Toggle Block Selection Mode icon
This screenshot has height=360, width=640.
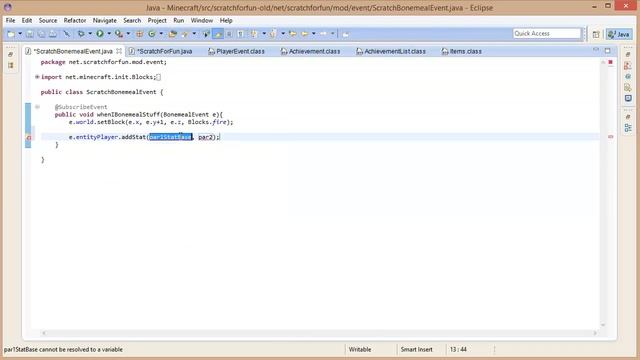(229, 34)
